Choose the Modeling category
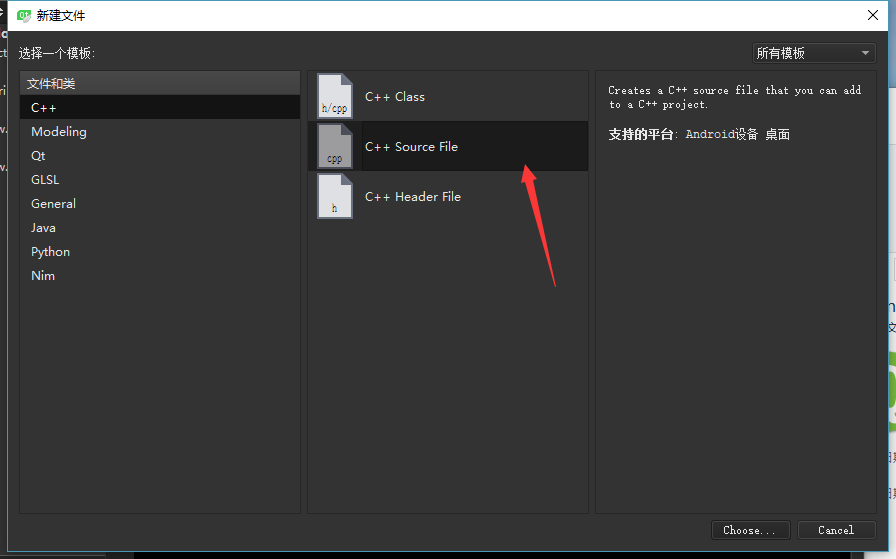The width and height of the screenshot is (896, 559). click(160, 131)
